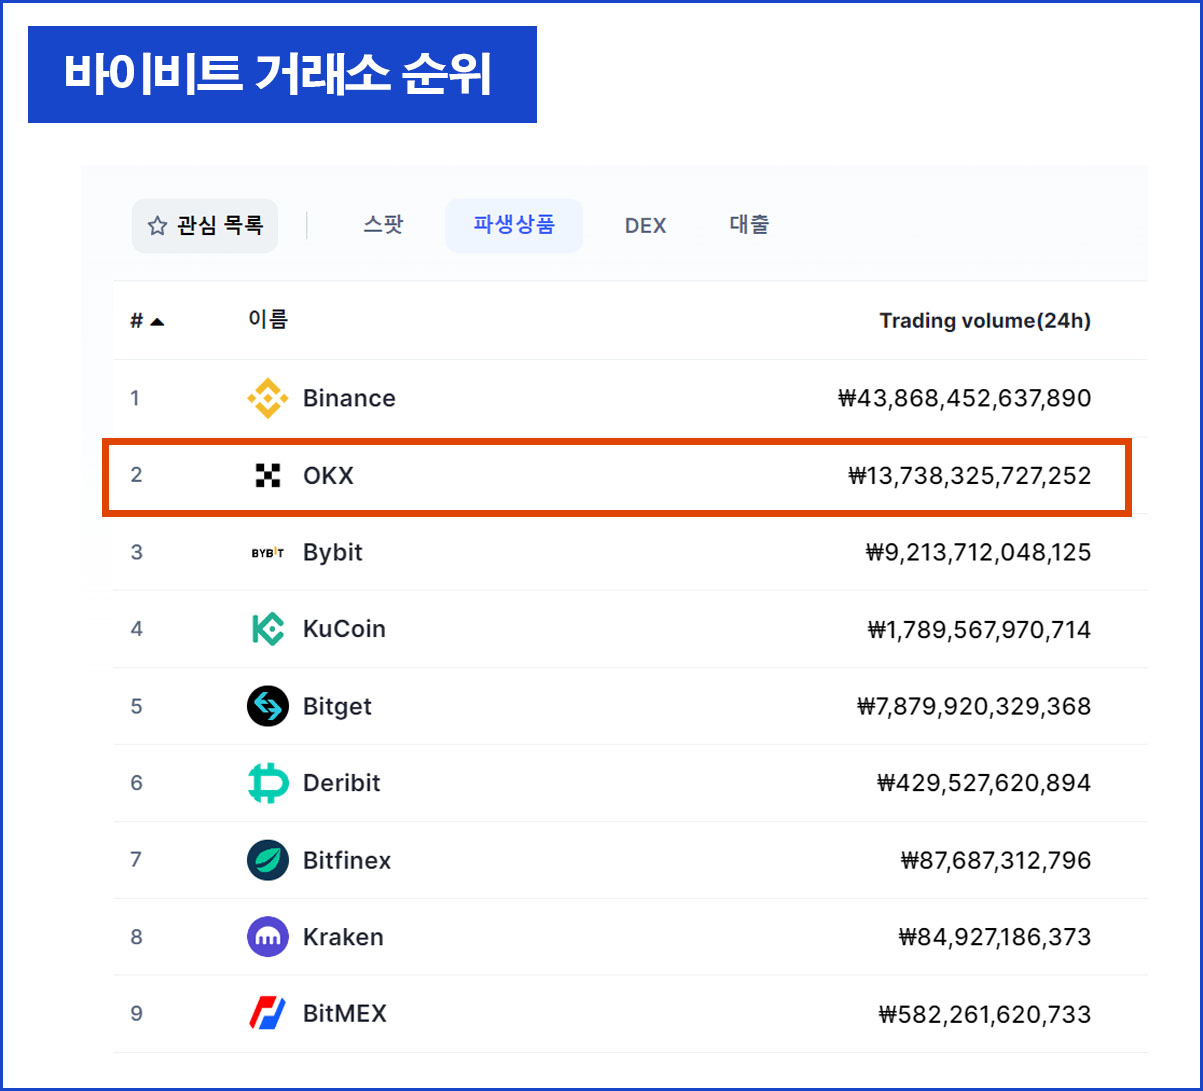
Task: Click the BitMEX logo icon
Action: click(267, 1014)
